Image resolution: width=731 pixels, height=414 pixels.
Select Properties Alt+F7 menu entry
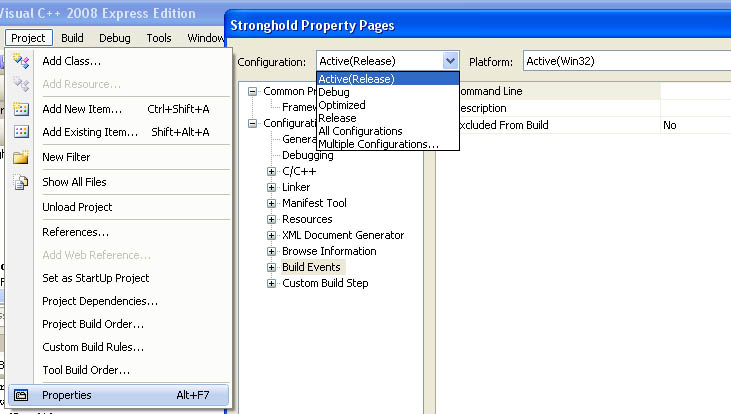tap(119, 395)
